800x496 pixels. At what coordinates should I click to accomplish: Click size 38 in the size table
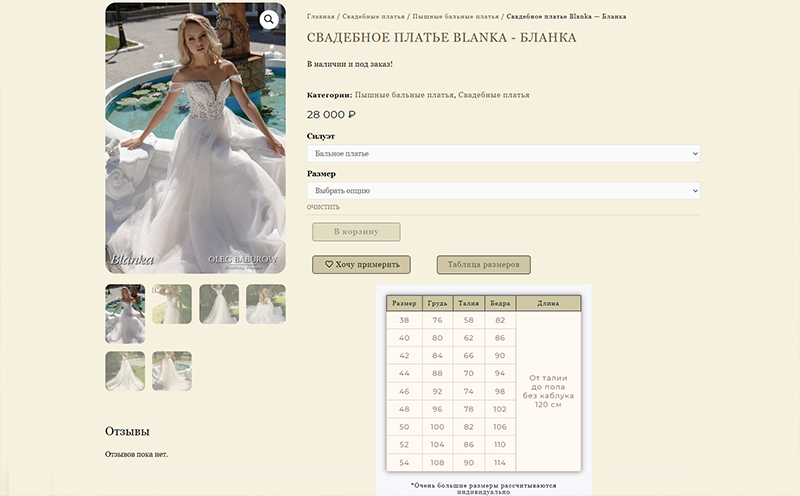tap(404, 320)
